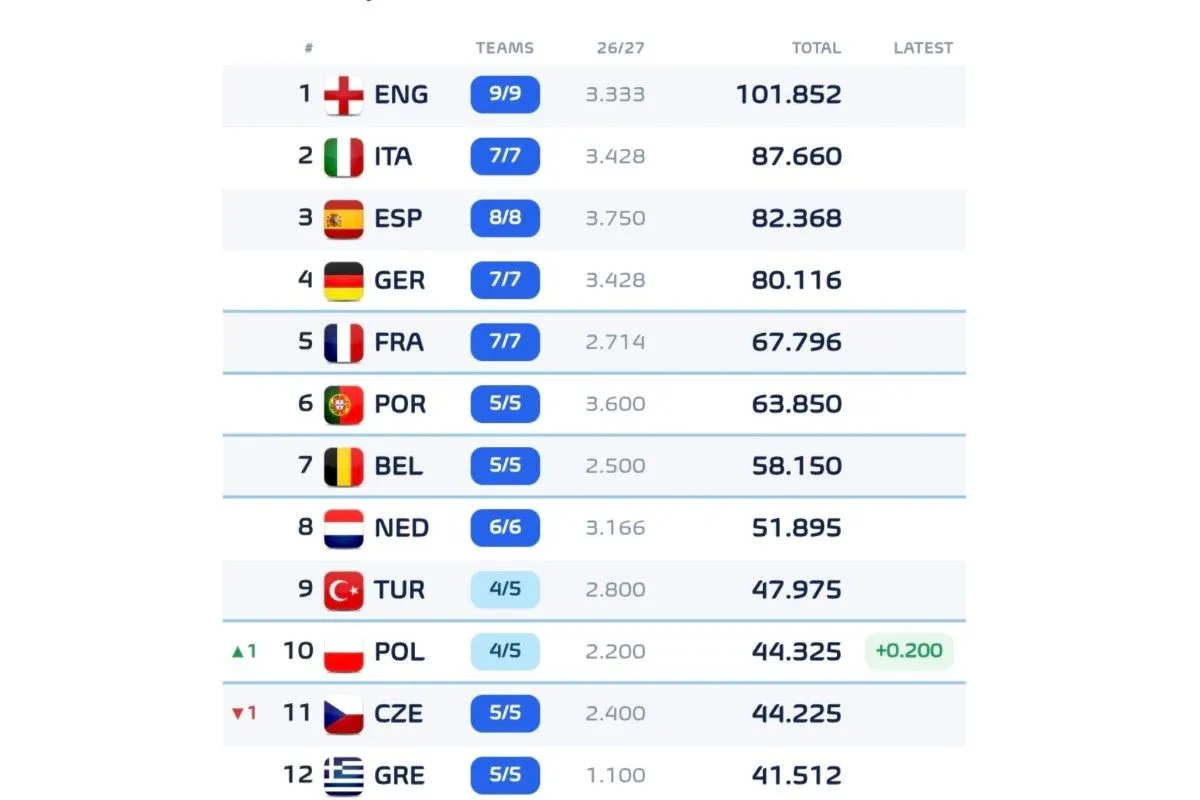
Task: Click Turkey's 4/5 teams badge
Action: click(505, 590)
